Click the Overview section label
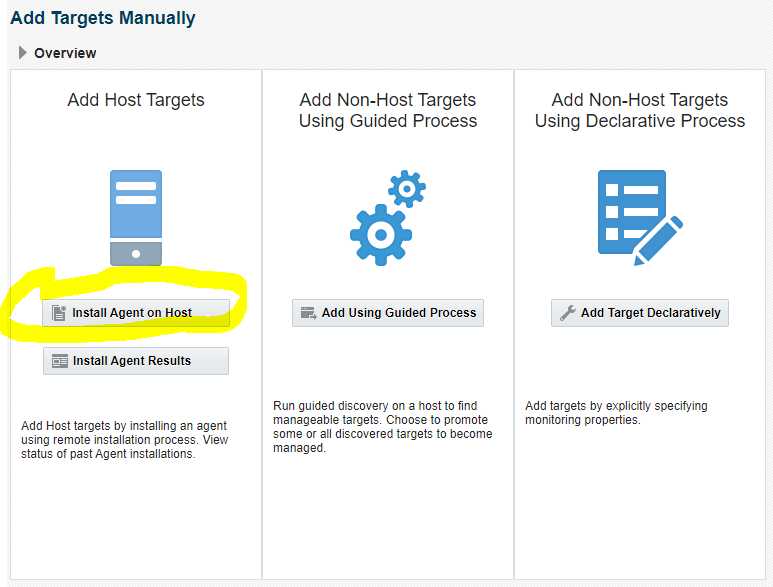773x587 pixels. [x=65, y=53]
